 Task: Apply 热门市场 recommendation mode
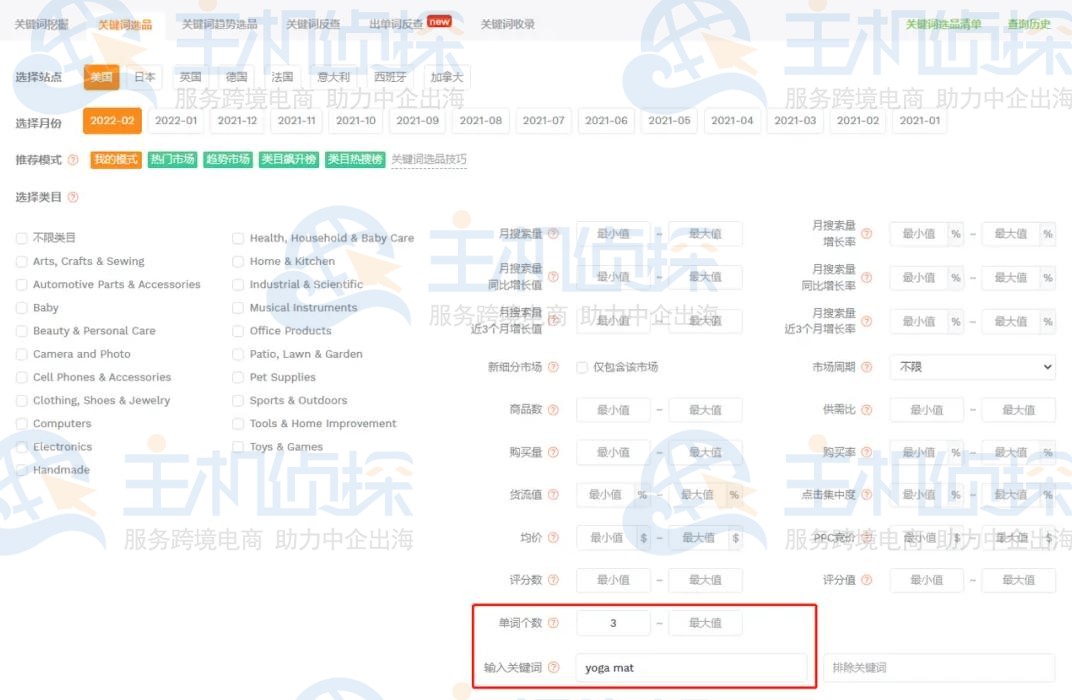coord(172,159)
